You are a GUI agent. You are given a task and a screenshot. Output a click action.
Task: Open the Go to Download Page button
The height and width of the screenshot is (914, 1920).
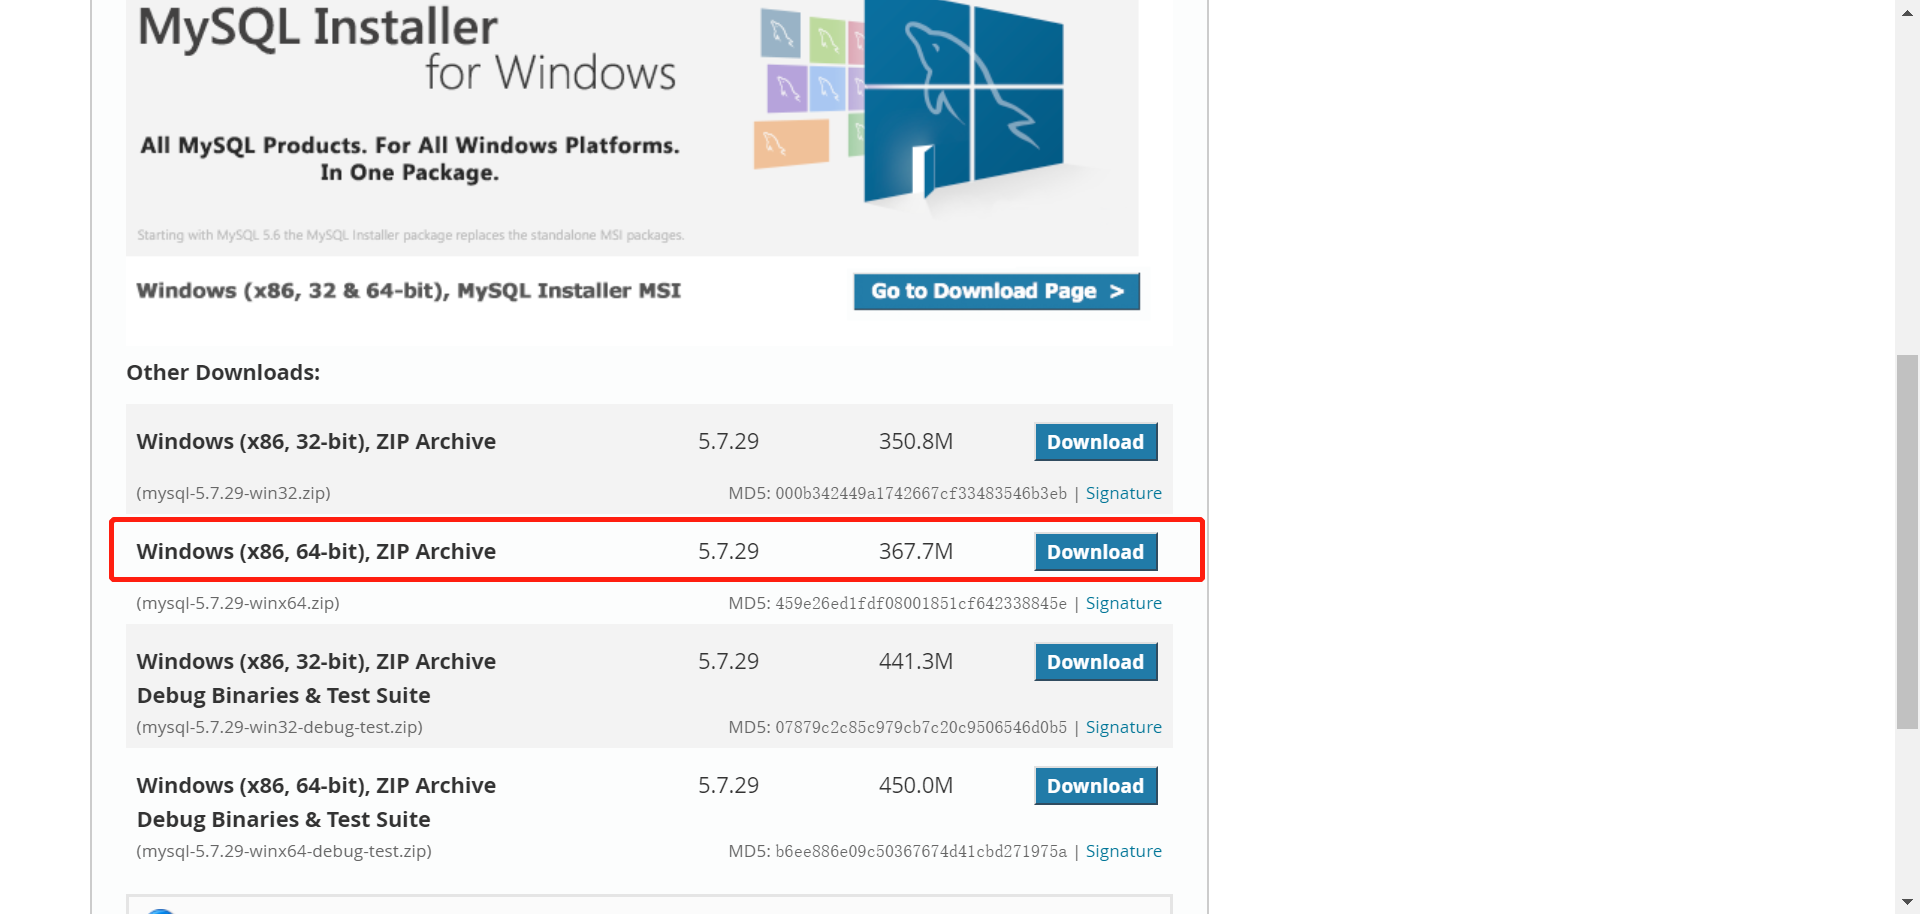click(996, 291)
